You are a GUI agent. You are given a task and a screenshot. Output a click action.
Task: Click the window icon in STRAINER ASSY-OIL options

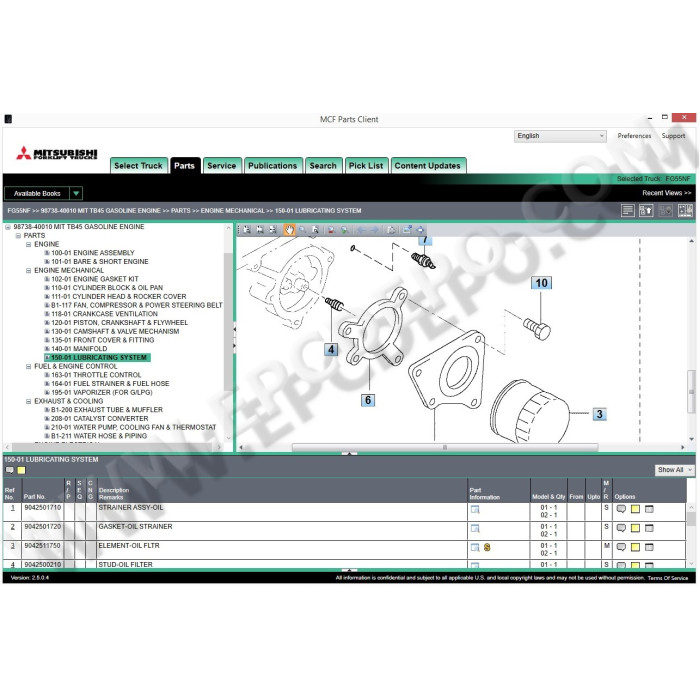pos(649,509)
